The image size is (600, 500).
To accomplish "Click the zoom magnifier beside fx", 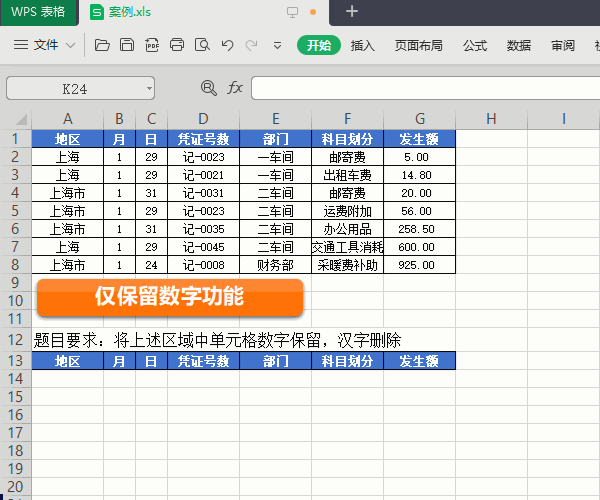I will [208, 88].
